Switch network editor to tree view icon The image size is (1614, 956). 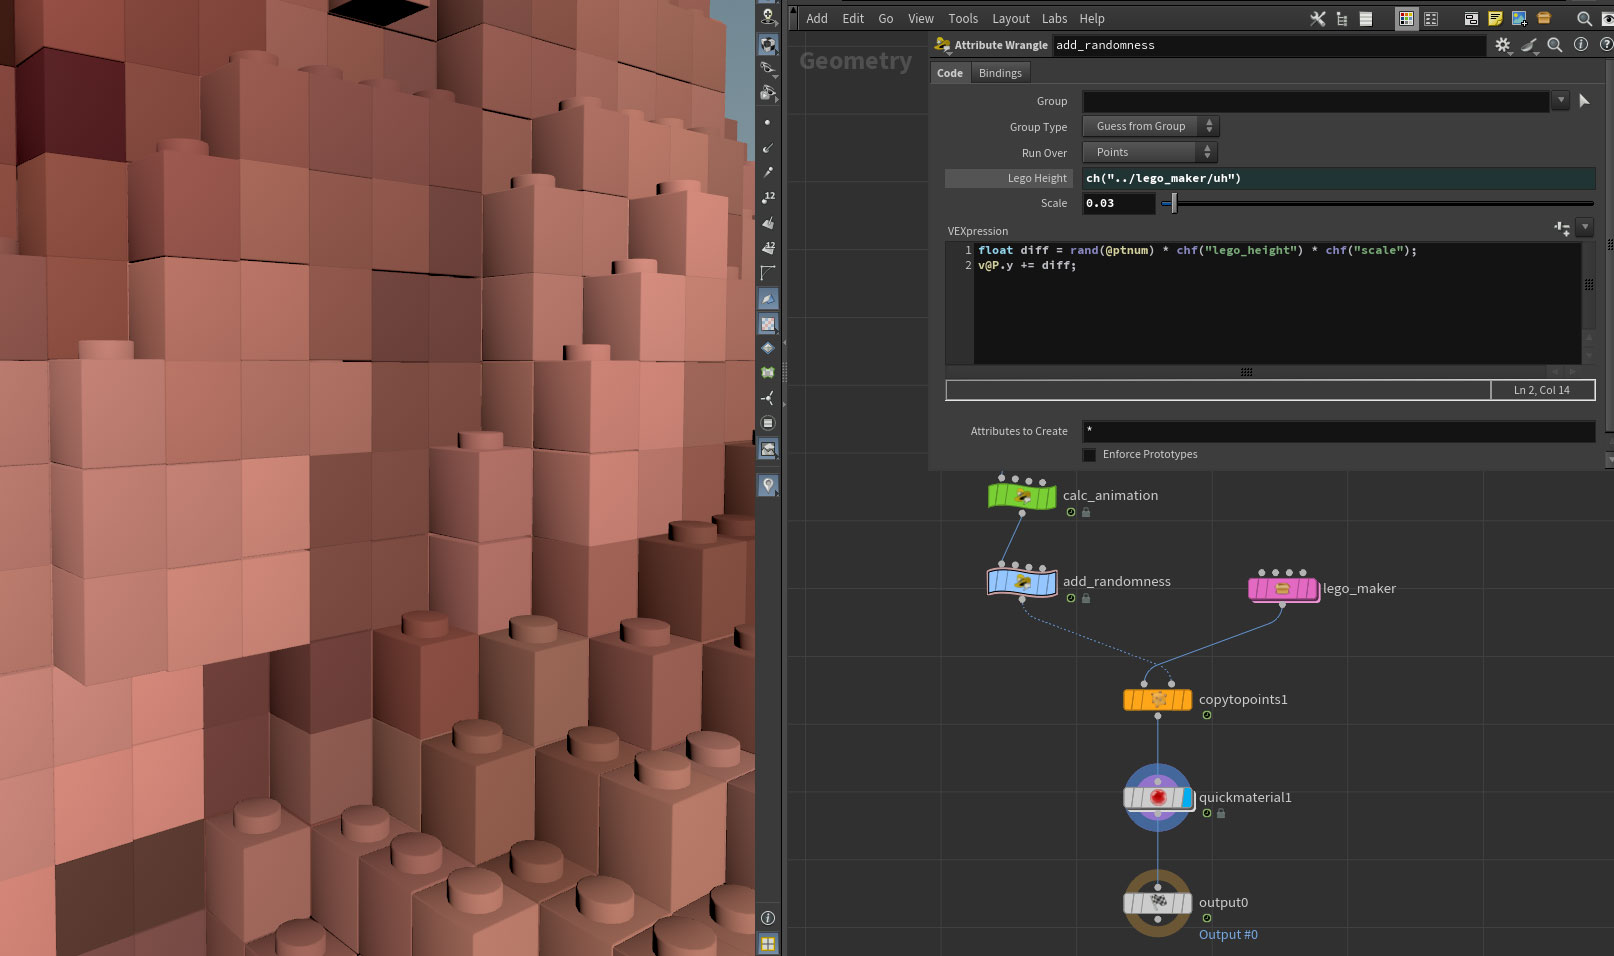click(x=1342, y=18)
